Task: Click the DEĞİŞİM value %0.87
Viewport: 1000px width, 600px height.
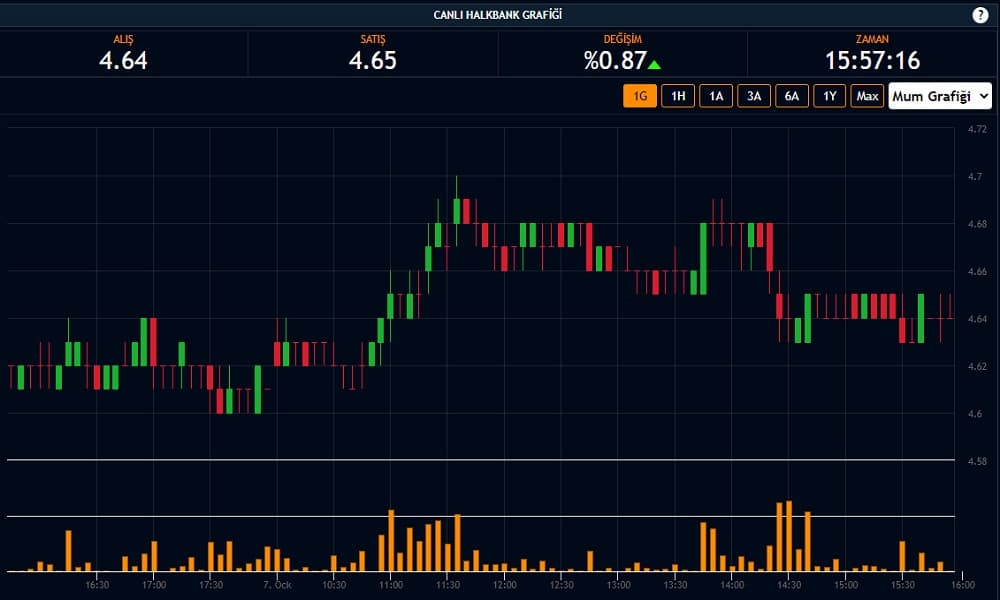Action: [615, 61]
